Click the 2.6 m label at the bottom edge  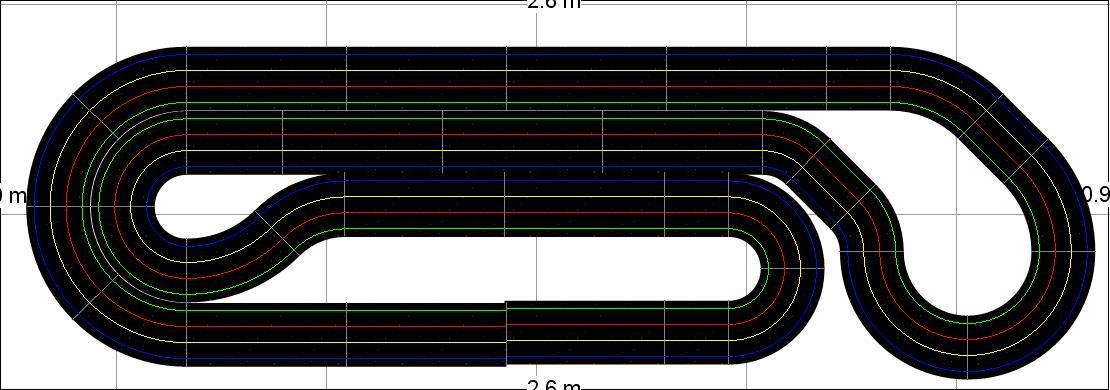tap(554, 385)
